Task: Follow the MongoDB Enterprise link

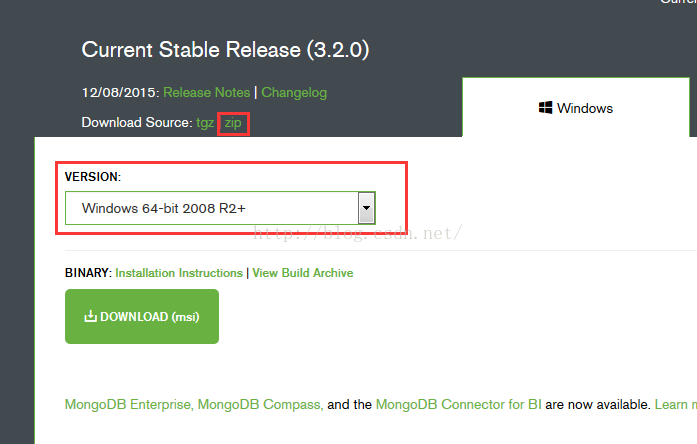Action: click(x=129, y=404)
